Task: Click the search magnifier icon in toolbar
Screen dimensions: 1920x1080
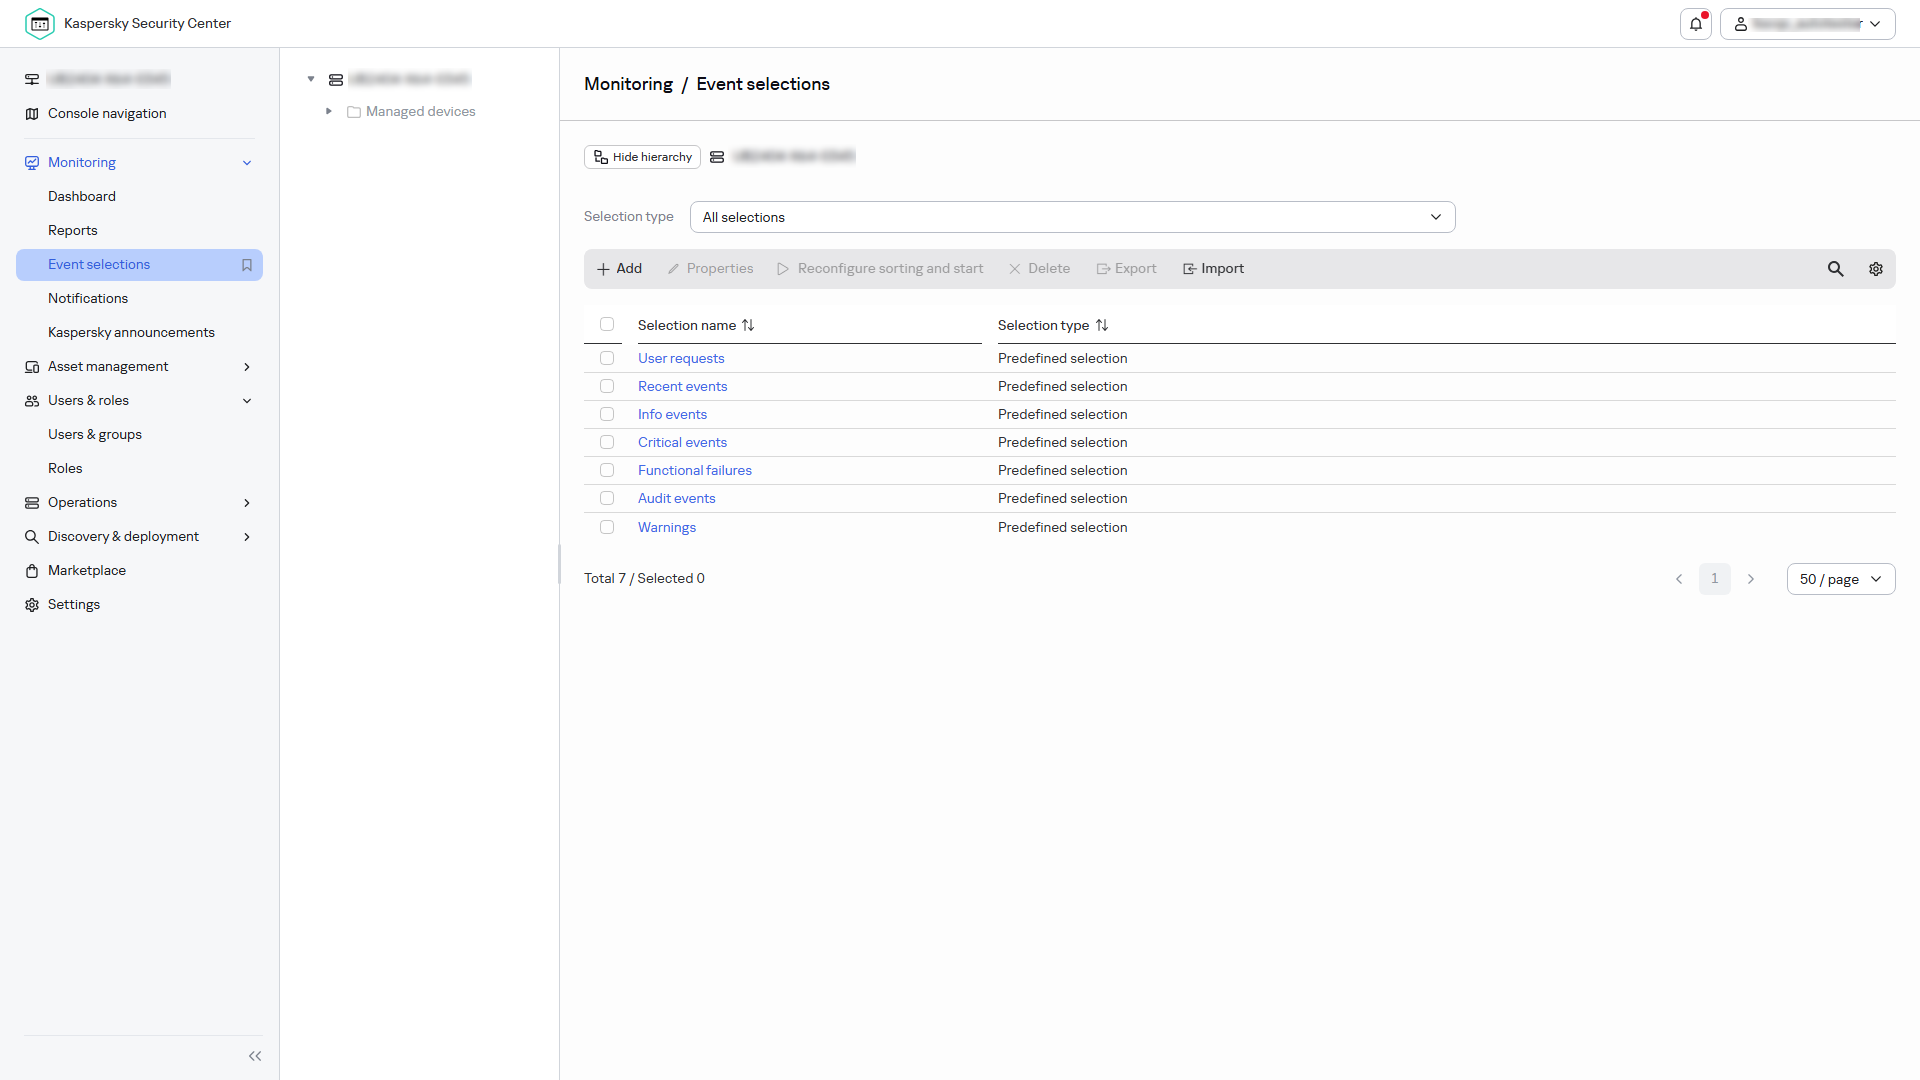Action: point(1835,269)
